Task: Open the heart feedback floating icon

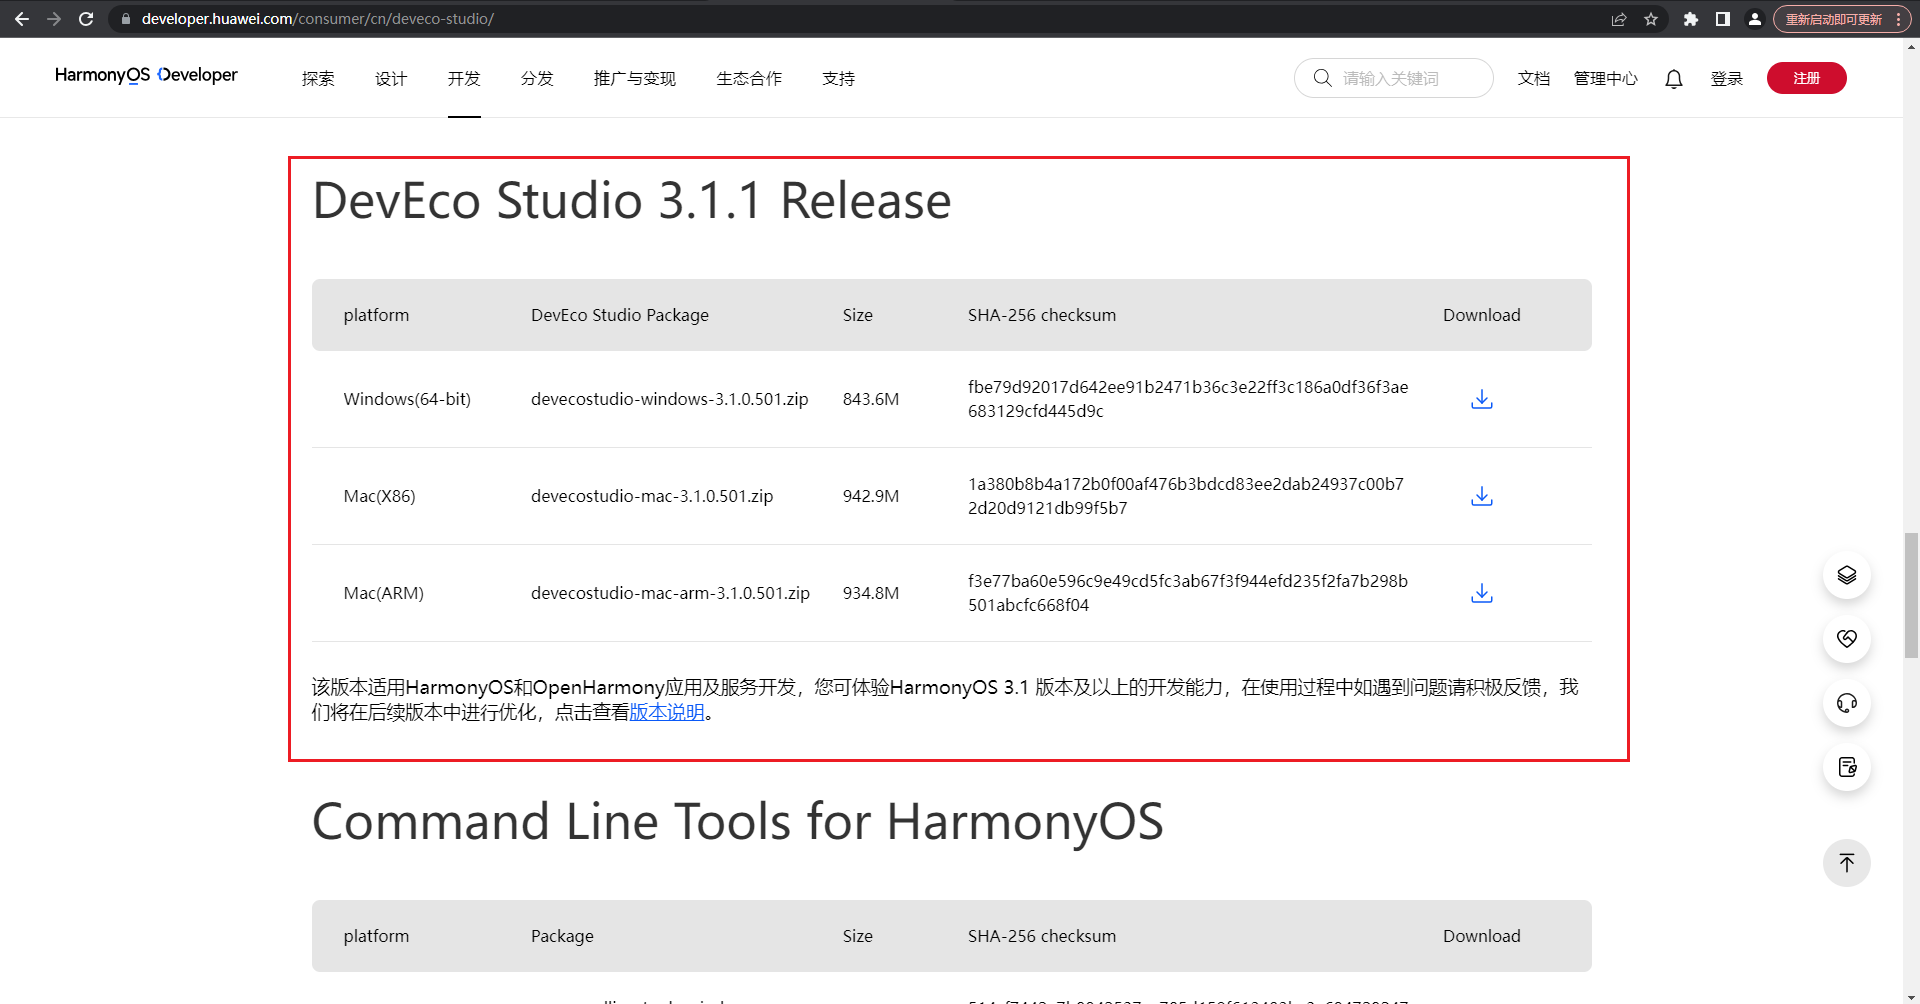Action: tap(1847, 639)
